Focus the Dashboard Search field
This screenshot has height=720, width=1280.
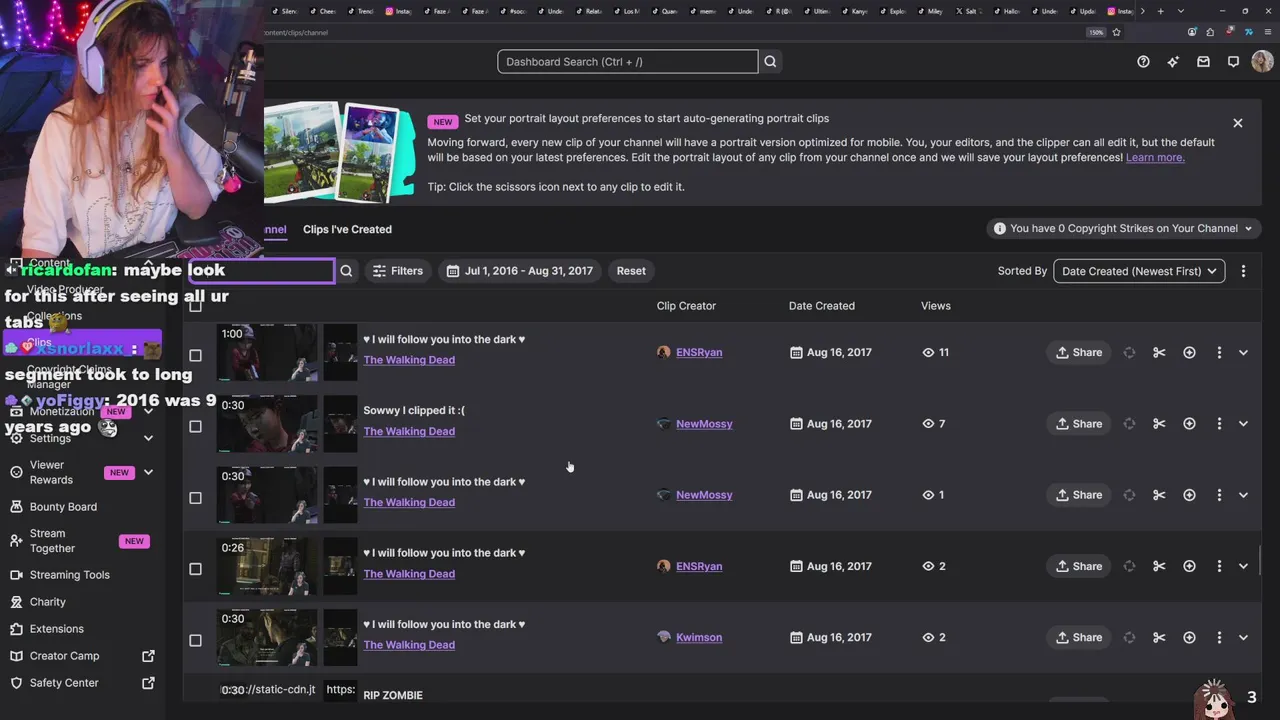(627, 62)
